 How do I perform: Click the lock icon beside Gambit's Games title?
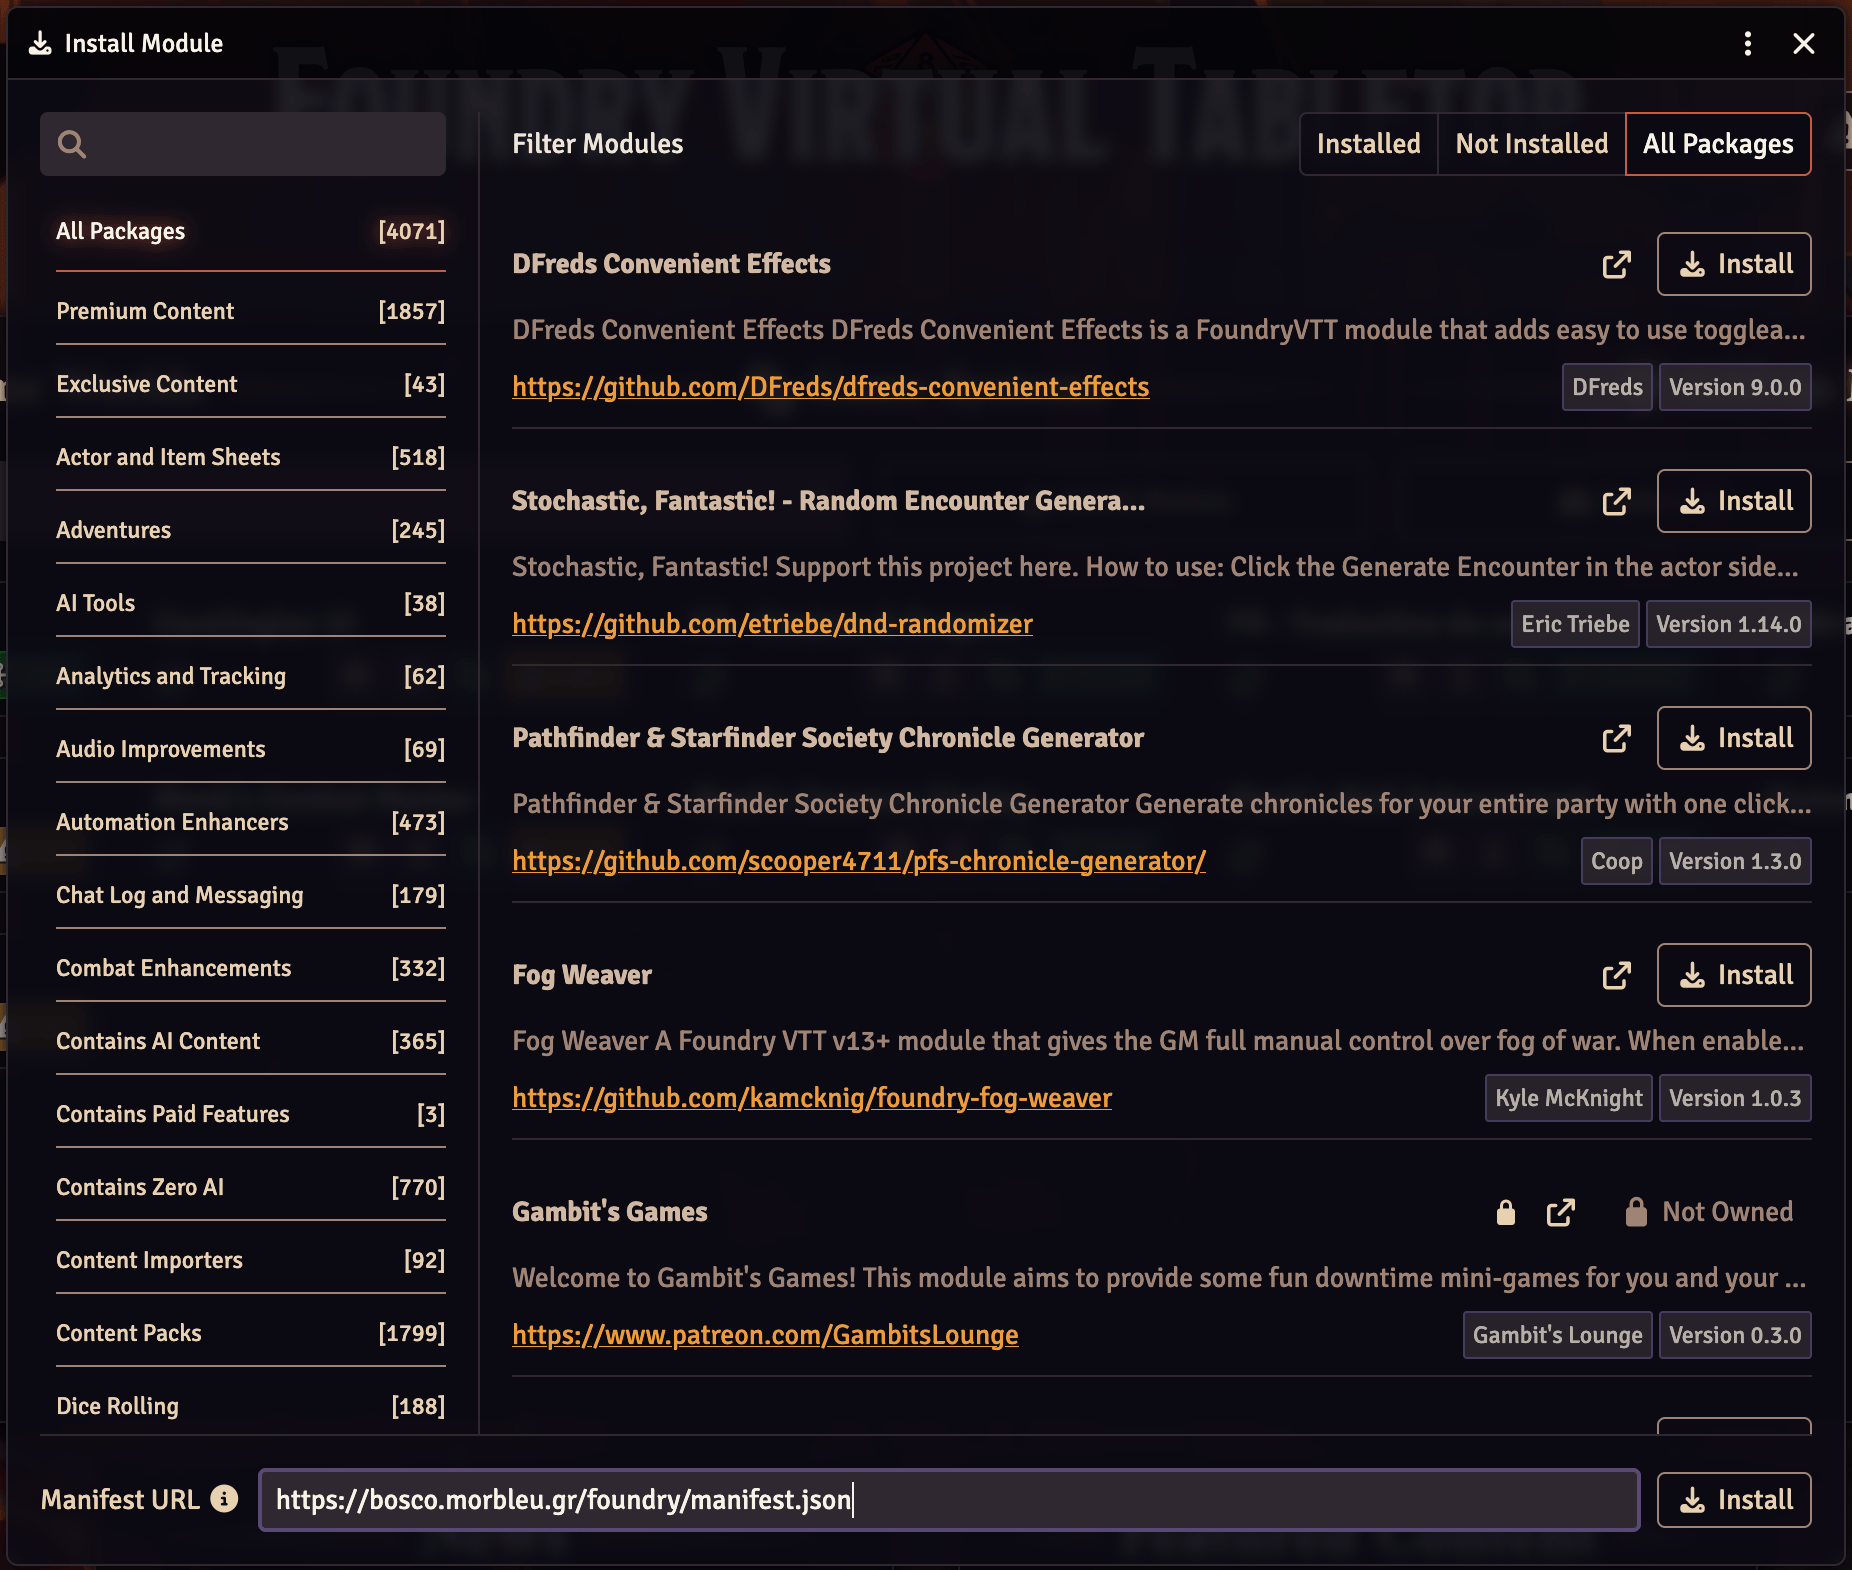pyautogui.click(x=1505, y=1213)
